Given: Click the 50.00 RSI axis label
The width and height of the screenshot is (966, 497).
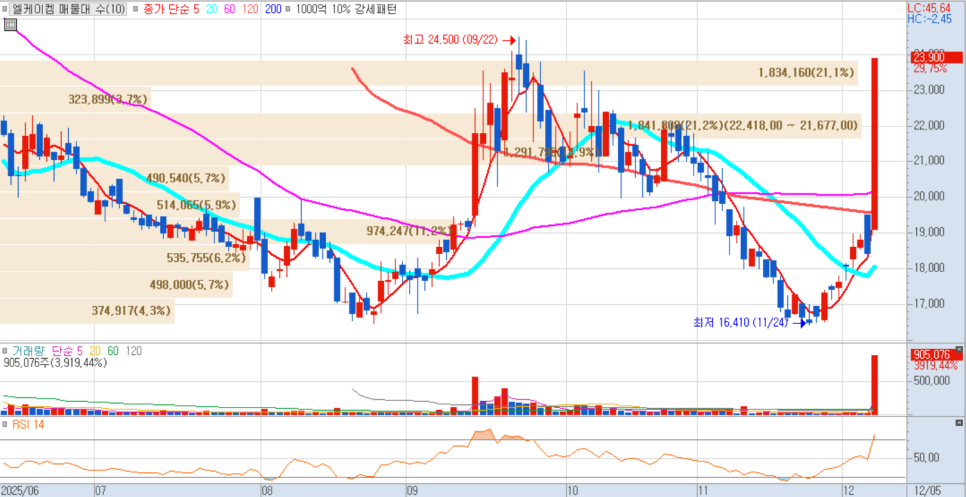Looking at the screenshot, I should [x=927, y=458].
